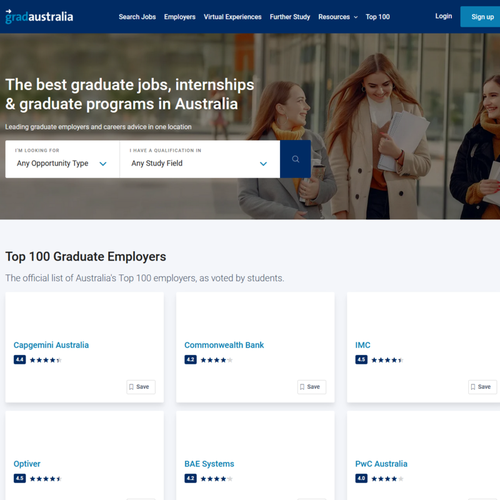Save the Capgemini Australia card
The image size is (500, 500).
[x=141, y=387]
